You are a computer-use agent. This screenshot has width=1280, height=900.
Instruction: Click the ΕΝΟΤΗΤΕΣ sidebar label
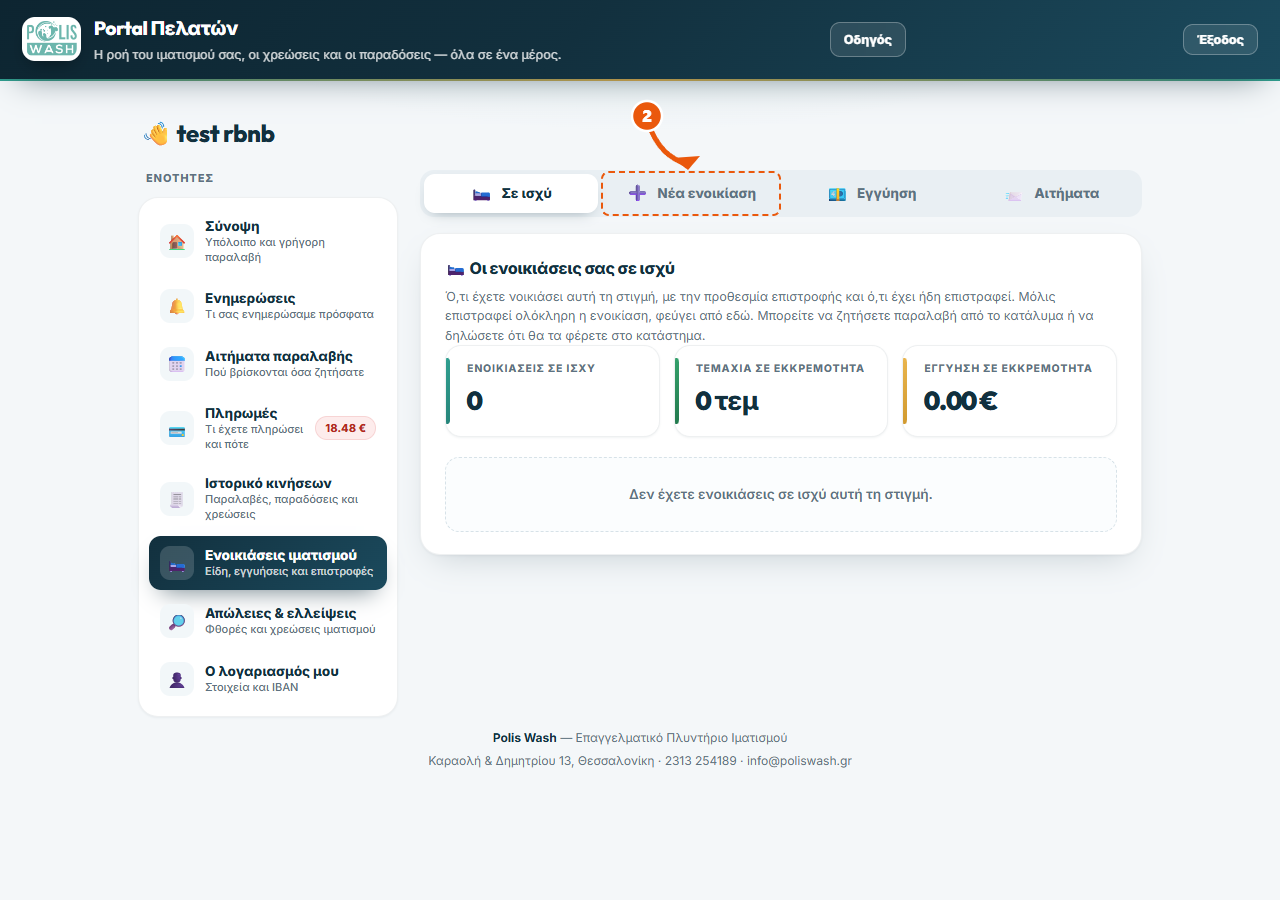pyautogui.click(x=180, y=178)
